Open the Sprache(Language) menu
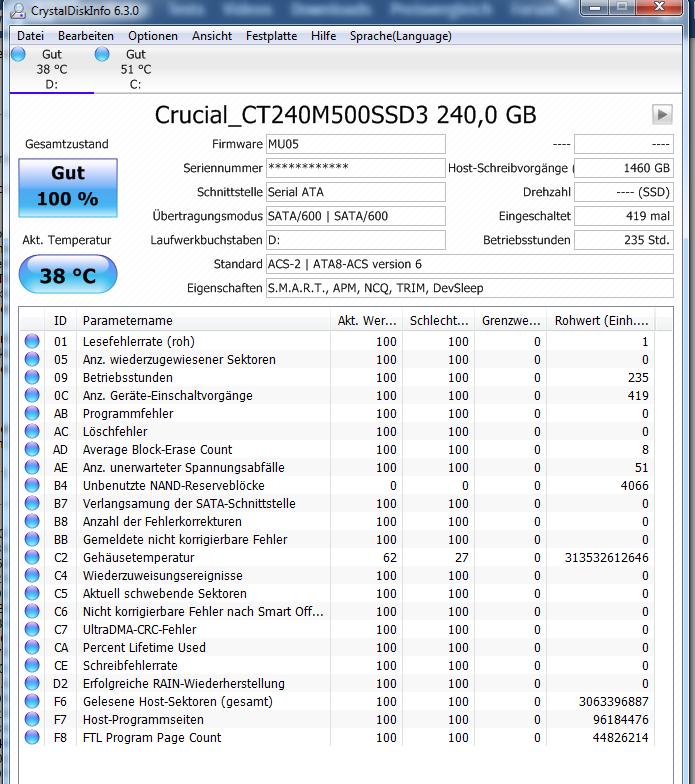Image resolution: width=695 pixels, height=784 pixels. click(x=400, y=36)
